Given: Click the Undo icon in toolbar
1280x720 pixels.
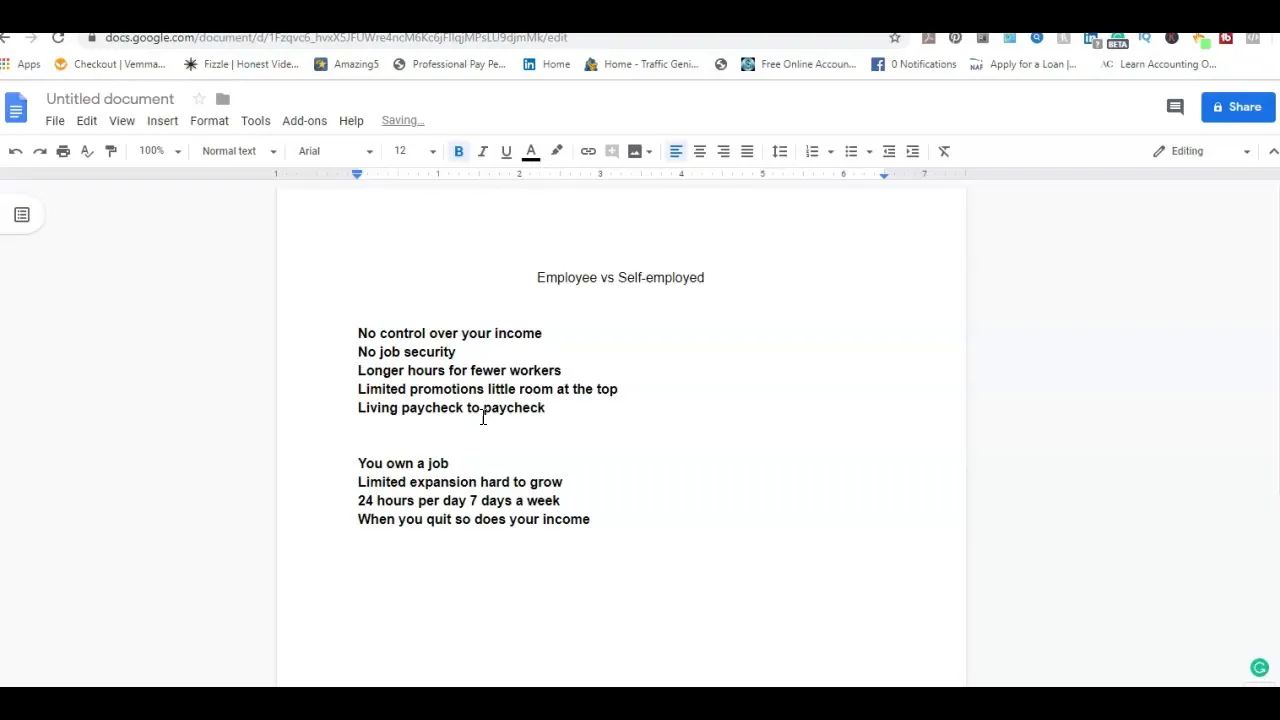Looking at the screenshot, I should coord(16,151).
